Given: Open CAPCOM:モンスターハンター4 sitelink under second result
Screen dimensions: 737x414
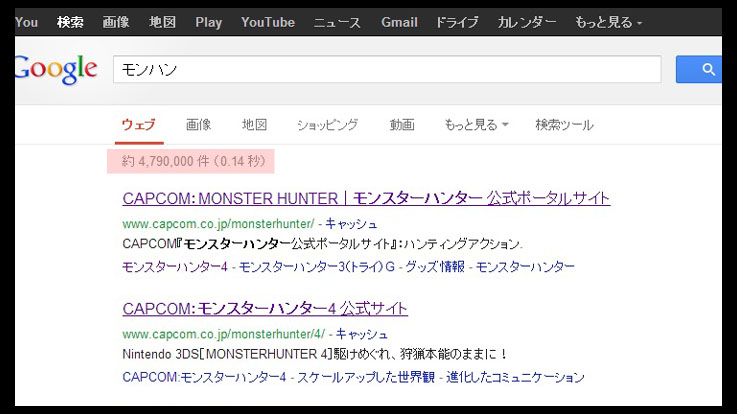Looking at the screenshot, I should coord(204,377).
